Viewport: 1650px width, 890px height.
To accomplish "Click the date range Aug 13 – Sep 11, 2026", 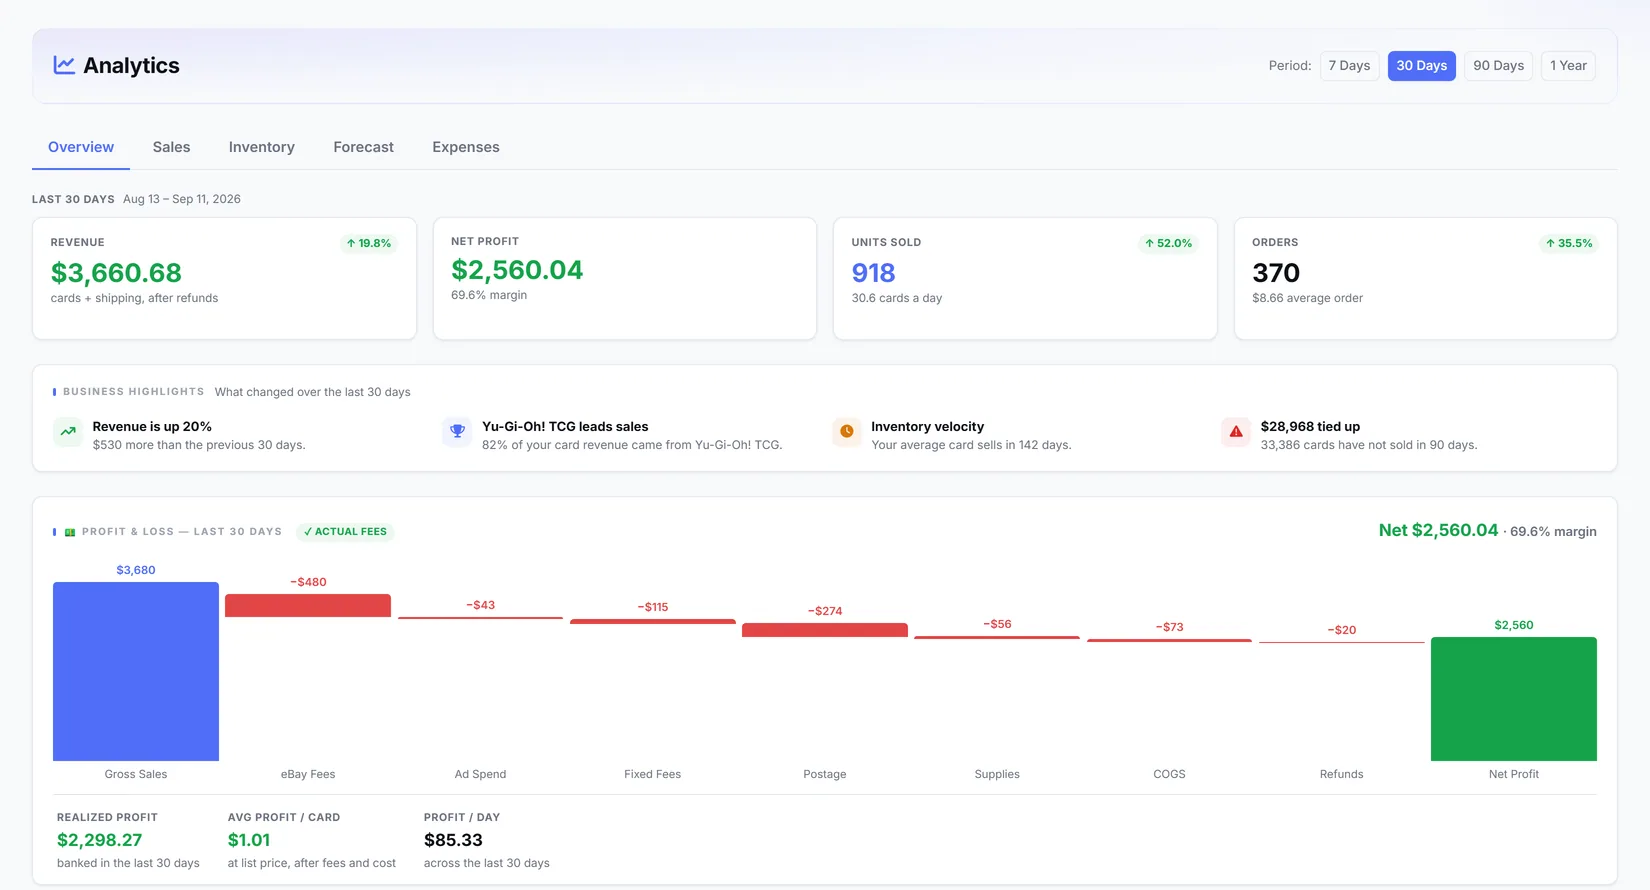I will tap(182, 199).
